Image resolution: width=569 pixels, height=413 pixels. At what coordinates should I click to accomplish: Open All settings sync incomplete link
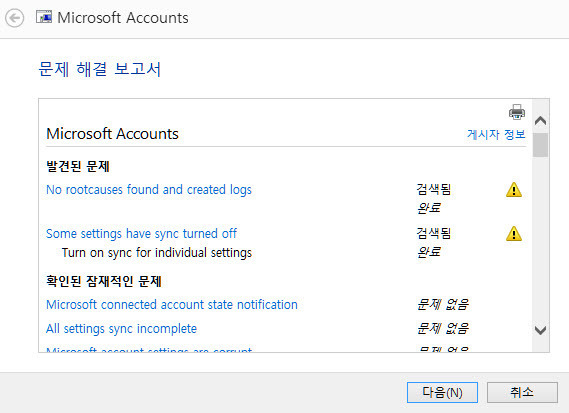pos(122,328)
